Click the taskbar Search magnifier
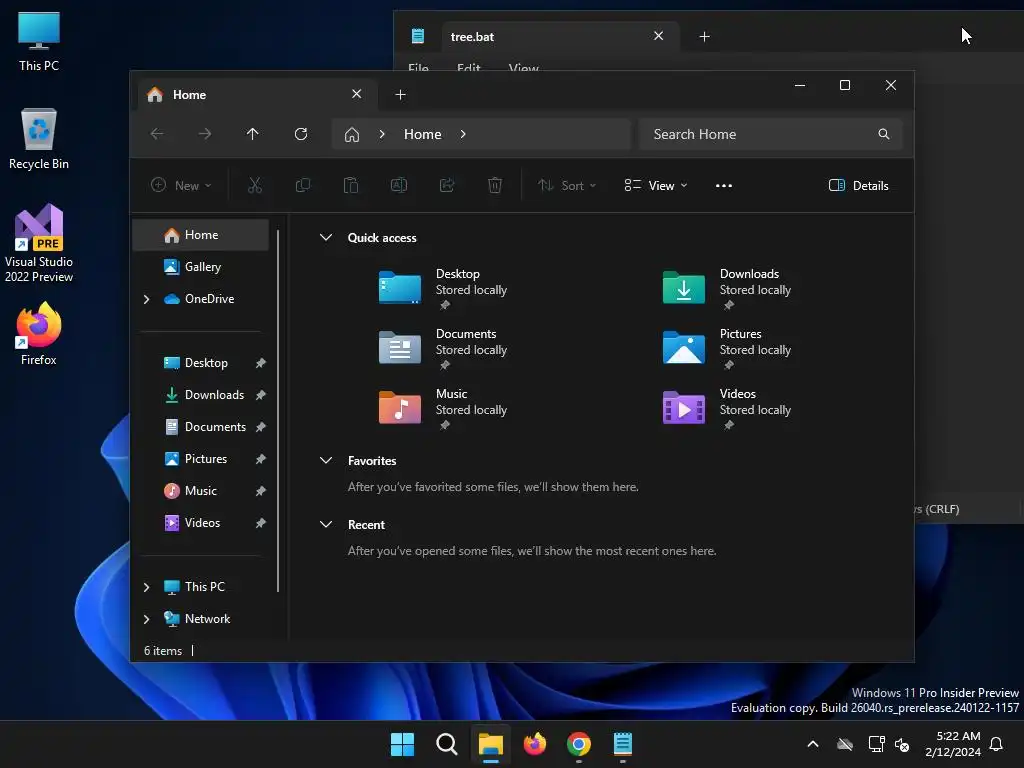The width and height of the screenshot is (1024, 768). (x=447, y=744)
